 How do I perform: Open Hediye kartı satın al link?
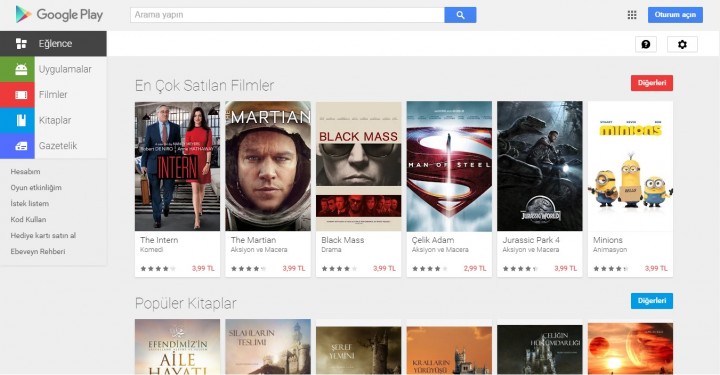pos(43,235)
